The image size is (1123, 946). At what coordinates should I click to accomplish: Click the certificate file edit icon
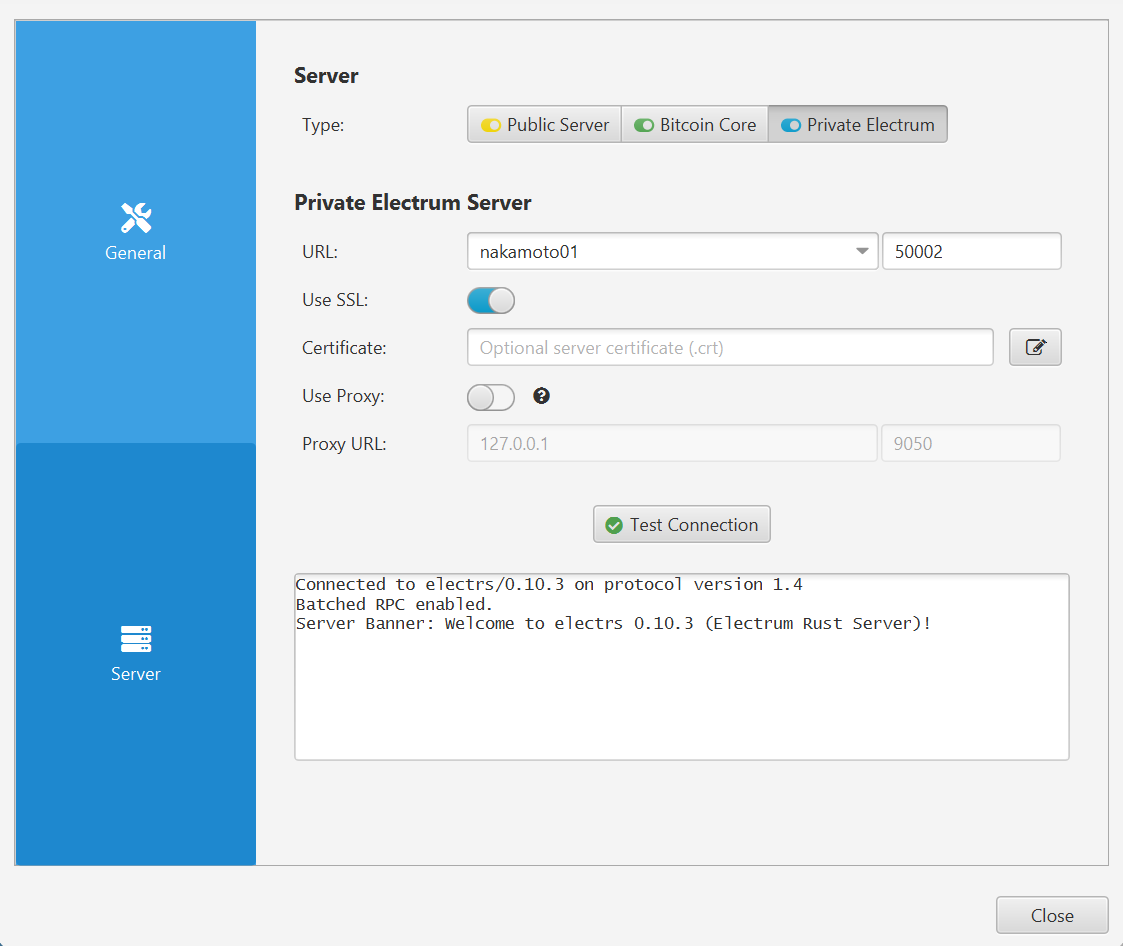coord(1035,348)
